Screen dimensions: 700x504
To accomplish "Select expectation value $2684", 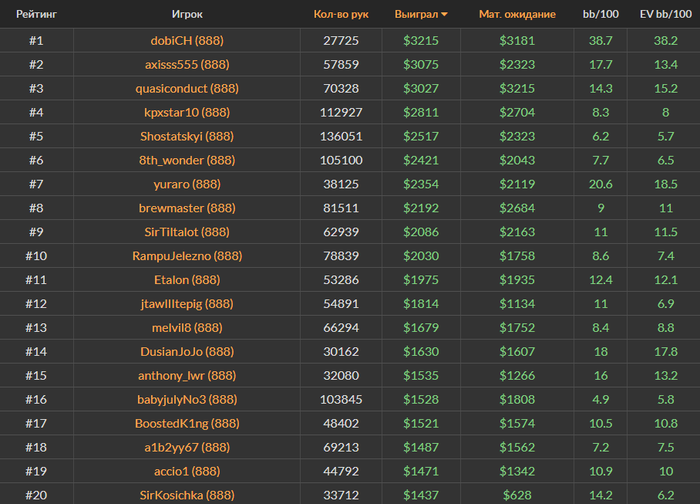I will [x=517, y=208].
